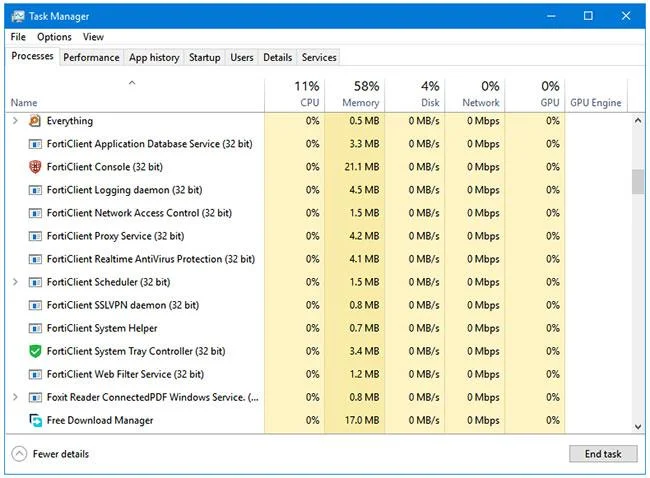Select FortiClient Web Filter Service row name
650x478 pixels.
(x=125, y=374)
